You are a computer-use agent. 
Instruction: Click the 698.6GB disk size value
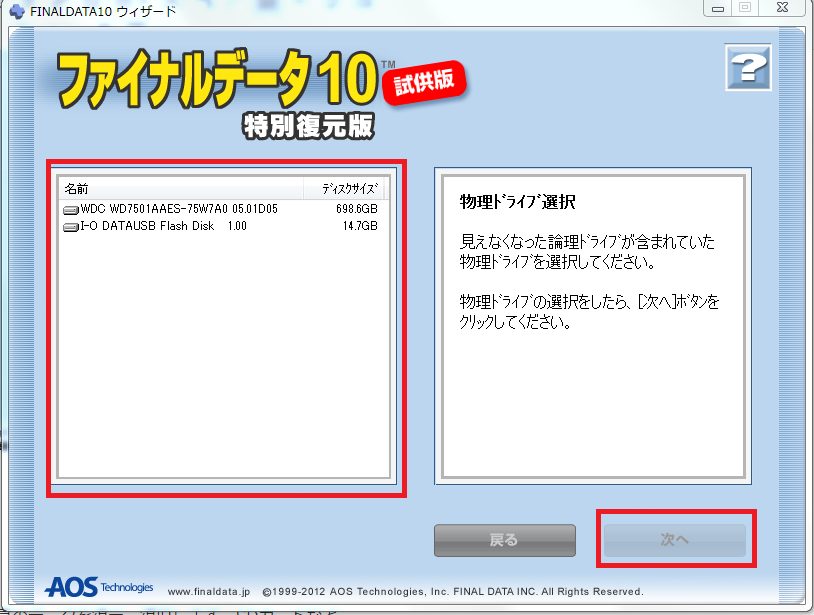click(357, 209)
